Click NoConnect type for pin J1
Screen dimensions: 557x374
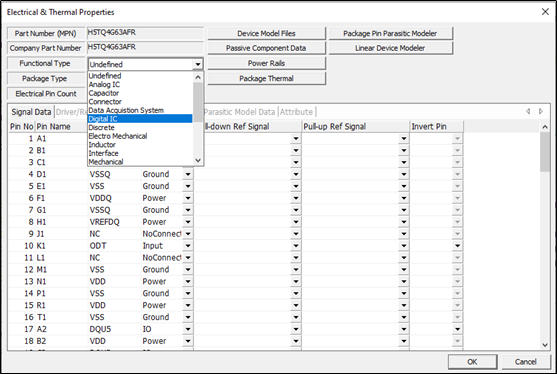(162, 234)
